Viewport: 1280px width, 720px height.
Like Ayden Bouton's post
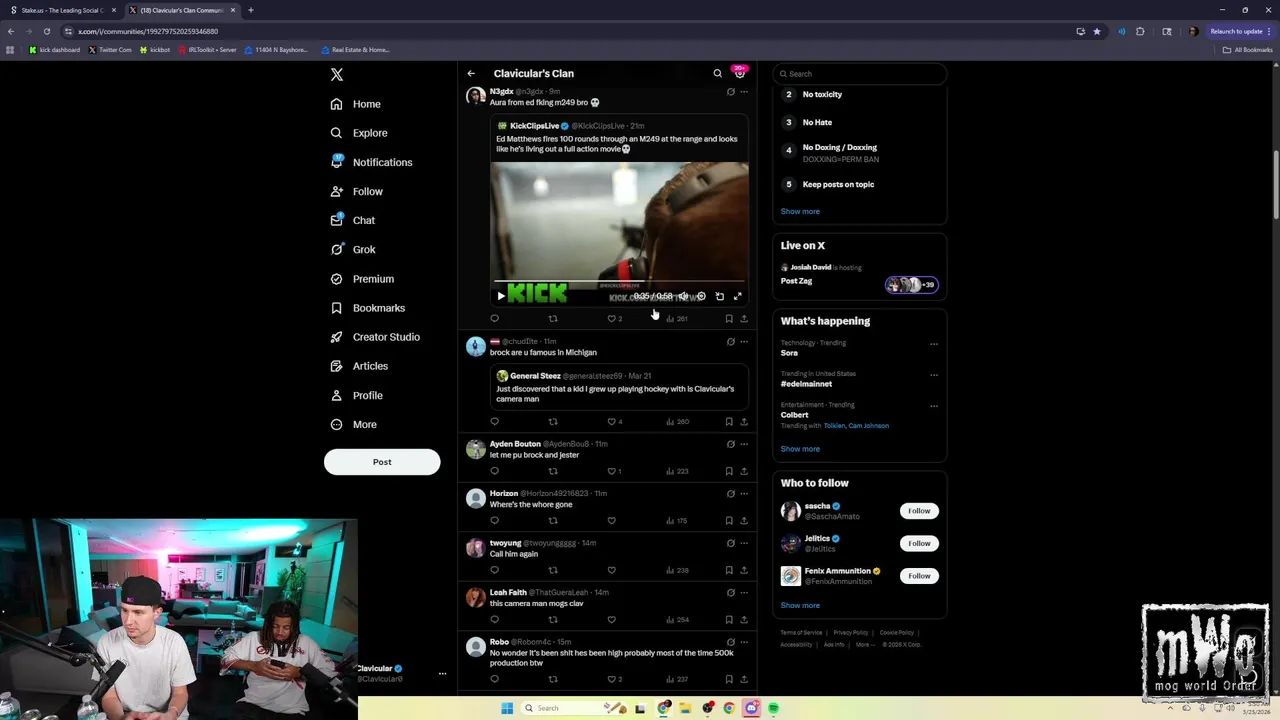pyautogui.click(x=612, y=471)
